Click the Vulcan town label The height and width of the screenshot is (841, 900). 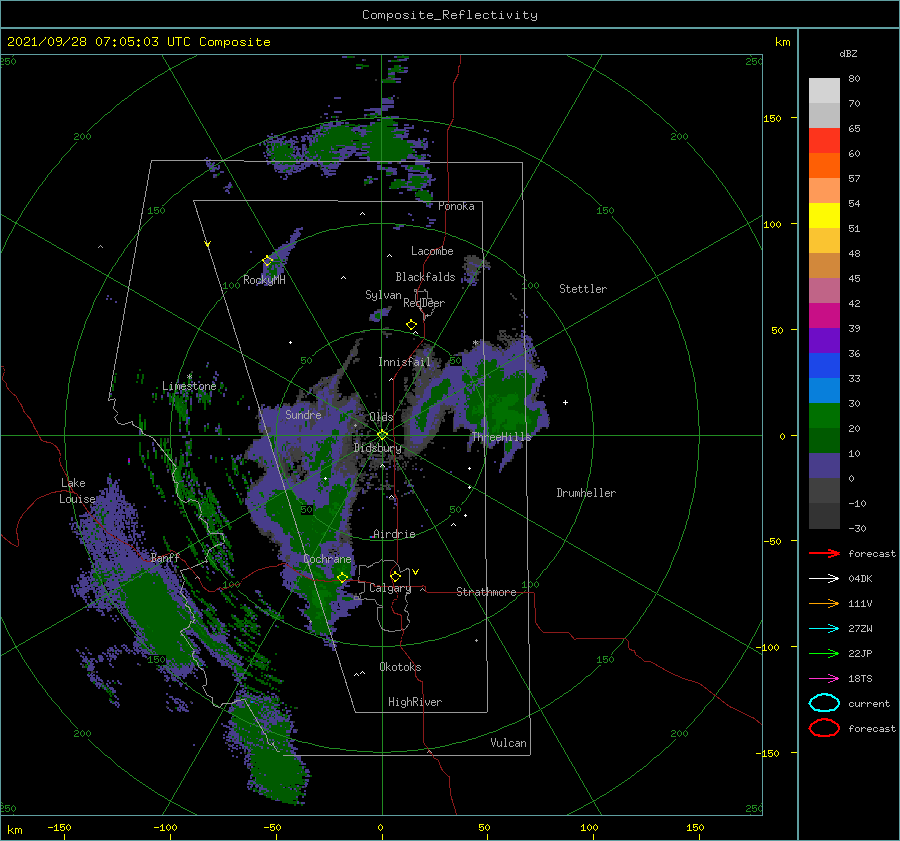pos(508,743)
